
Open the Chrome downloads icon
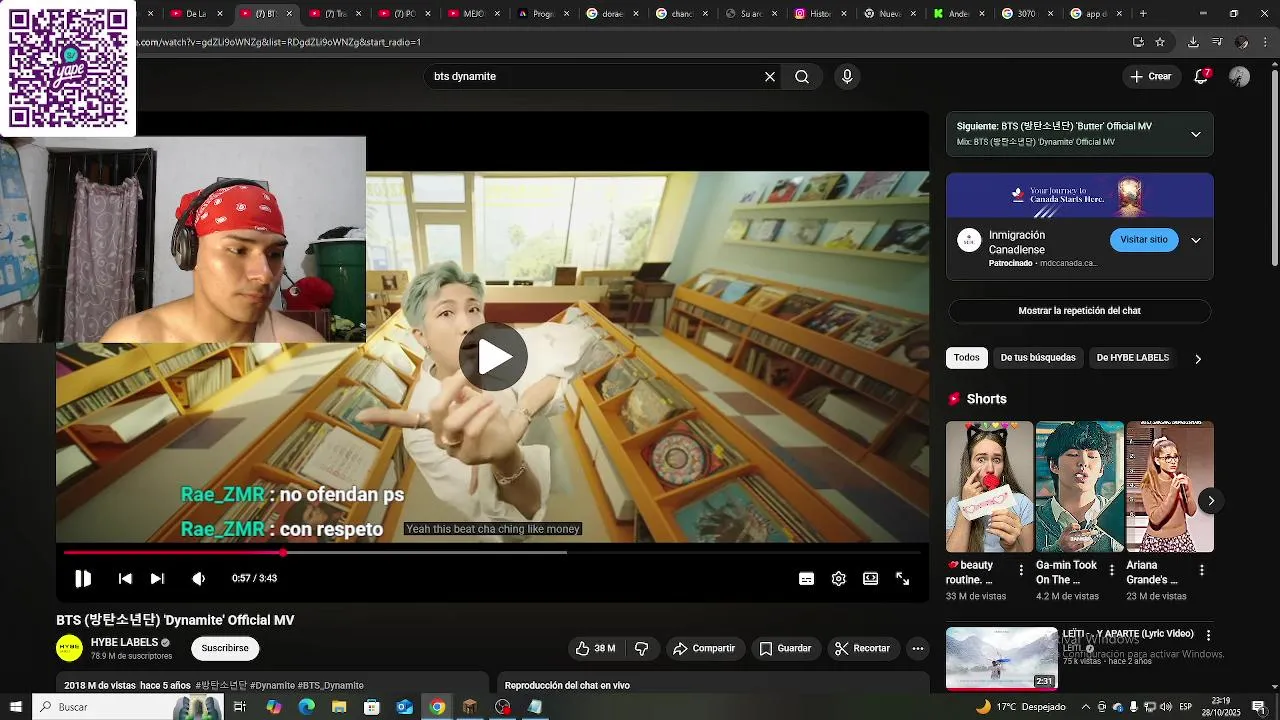tap(1193, 42)
